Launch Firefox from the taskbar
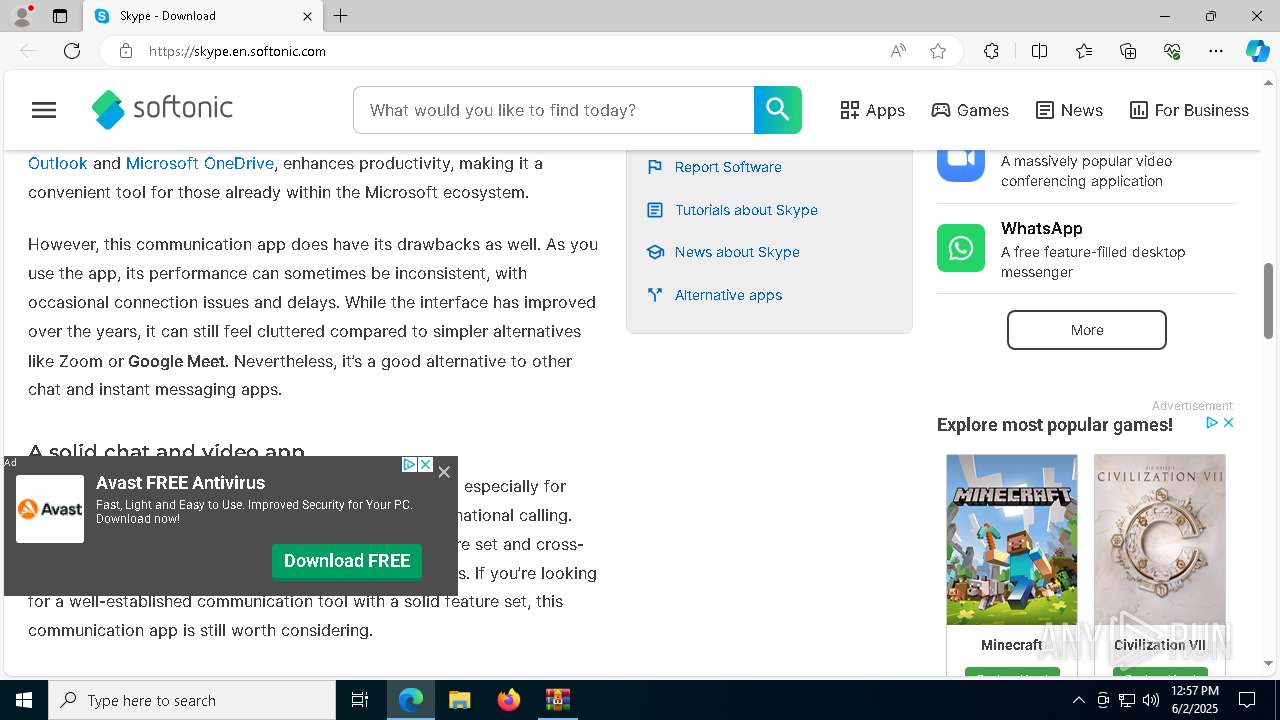This screenshot has height=720, width=1280. pos(509,700)
